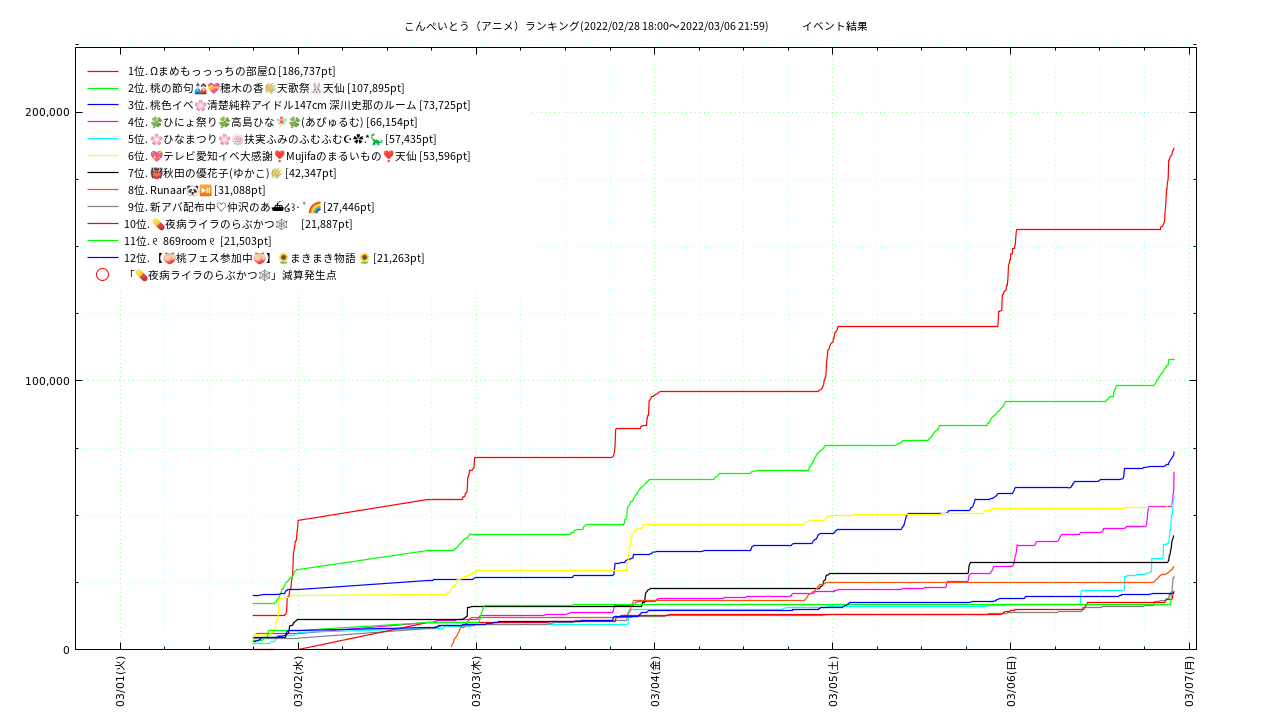The width and height of the screenshot is (1280, 720).
Task: Select legend entry 3位 桃色イベ 深川史那のルーム
Action: (298, 105)
